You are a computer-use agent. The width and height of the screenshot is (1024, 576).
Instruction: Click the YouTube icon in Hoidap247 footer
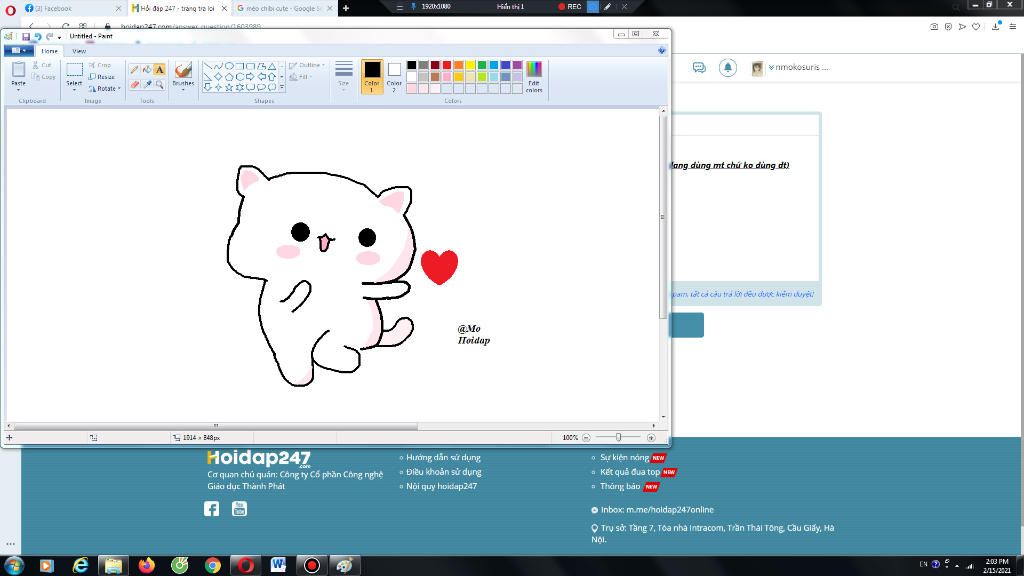pyautogui.click(x=240, y=509)
